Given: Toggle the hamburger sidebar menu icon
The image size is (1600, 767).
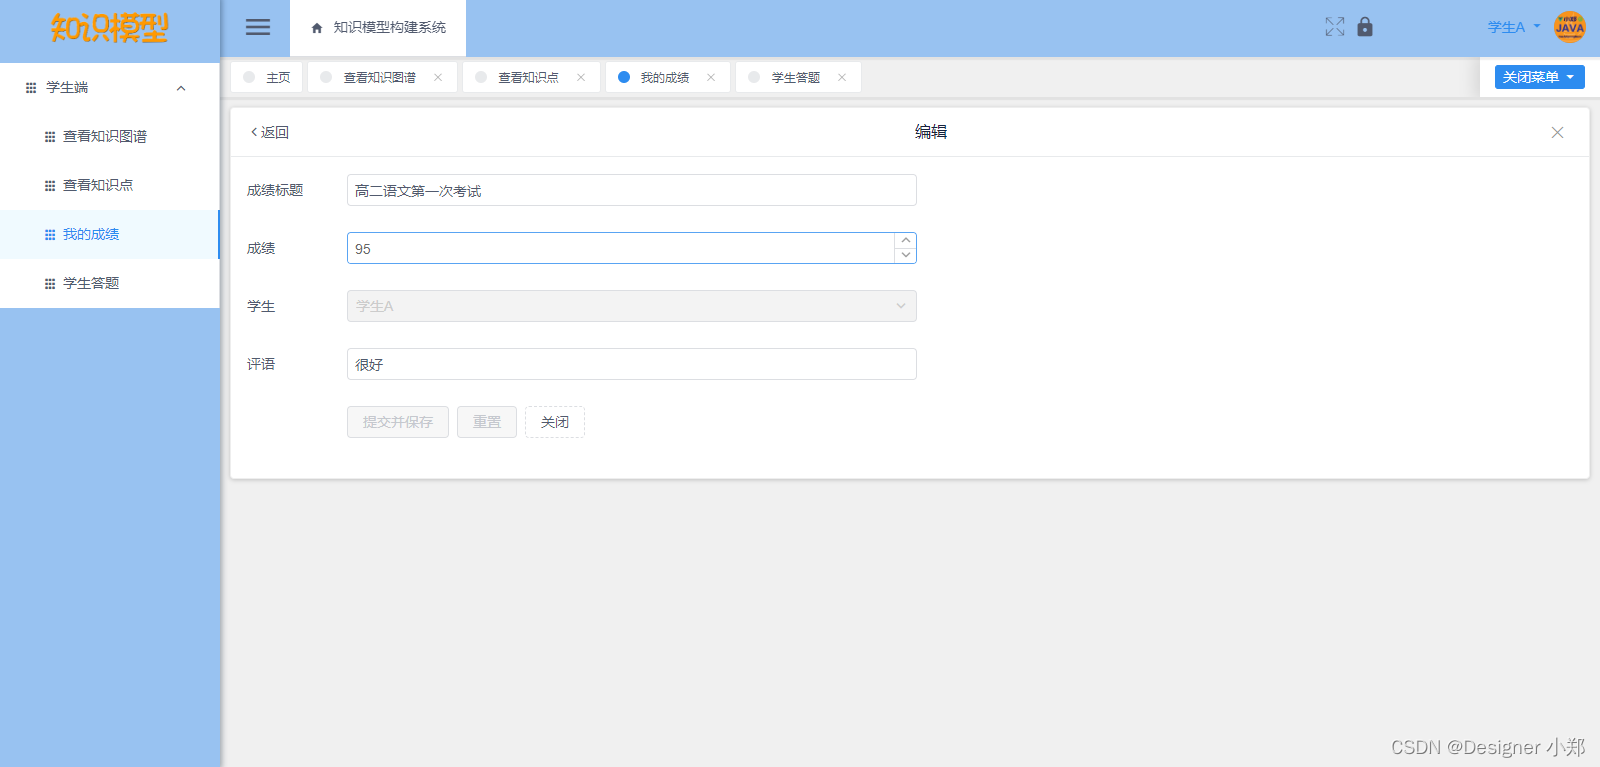Looking at the screenshot, I should 258,28.
